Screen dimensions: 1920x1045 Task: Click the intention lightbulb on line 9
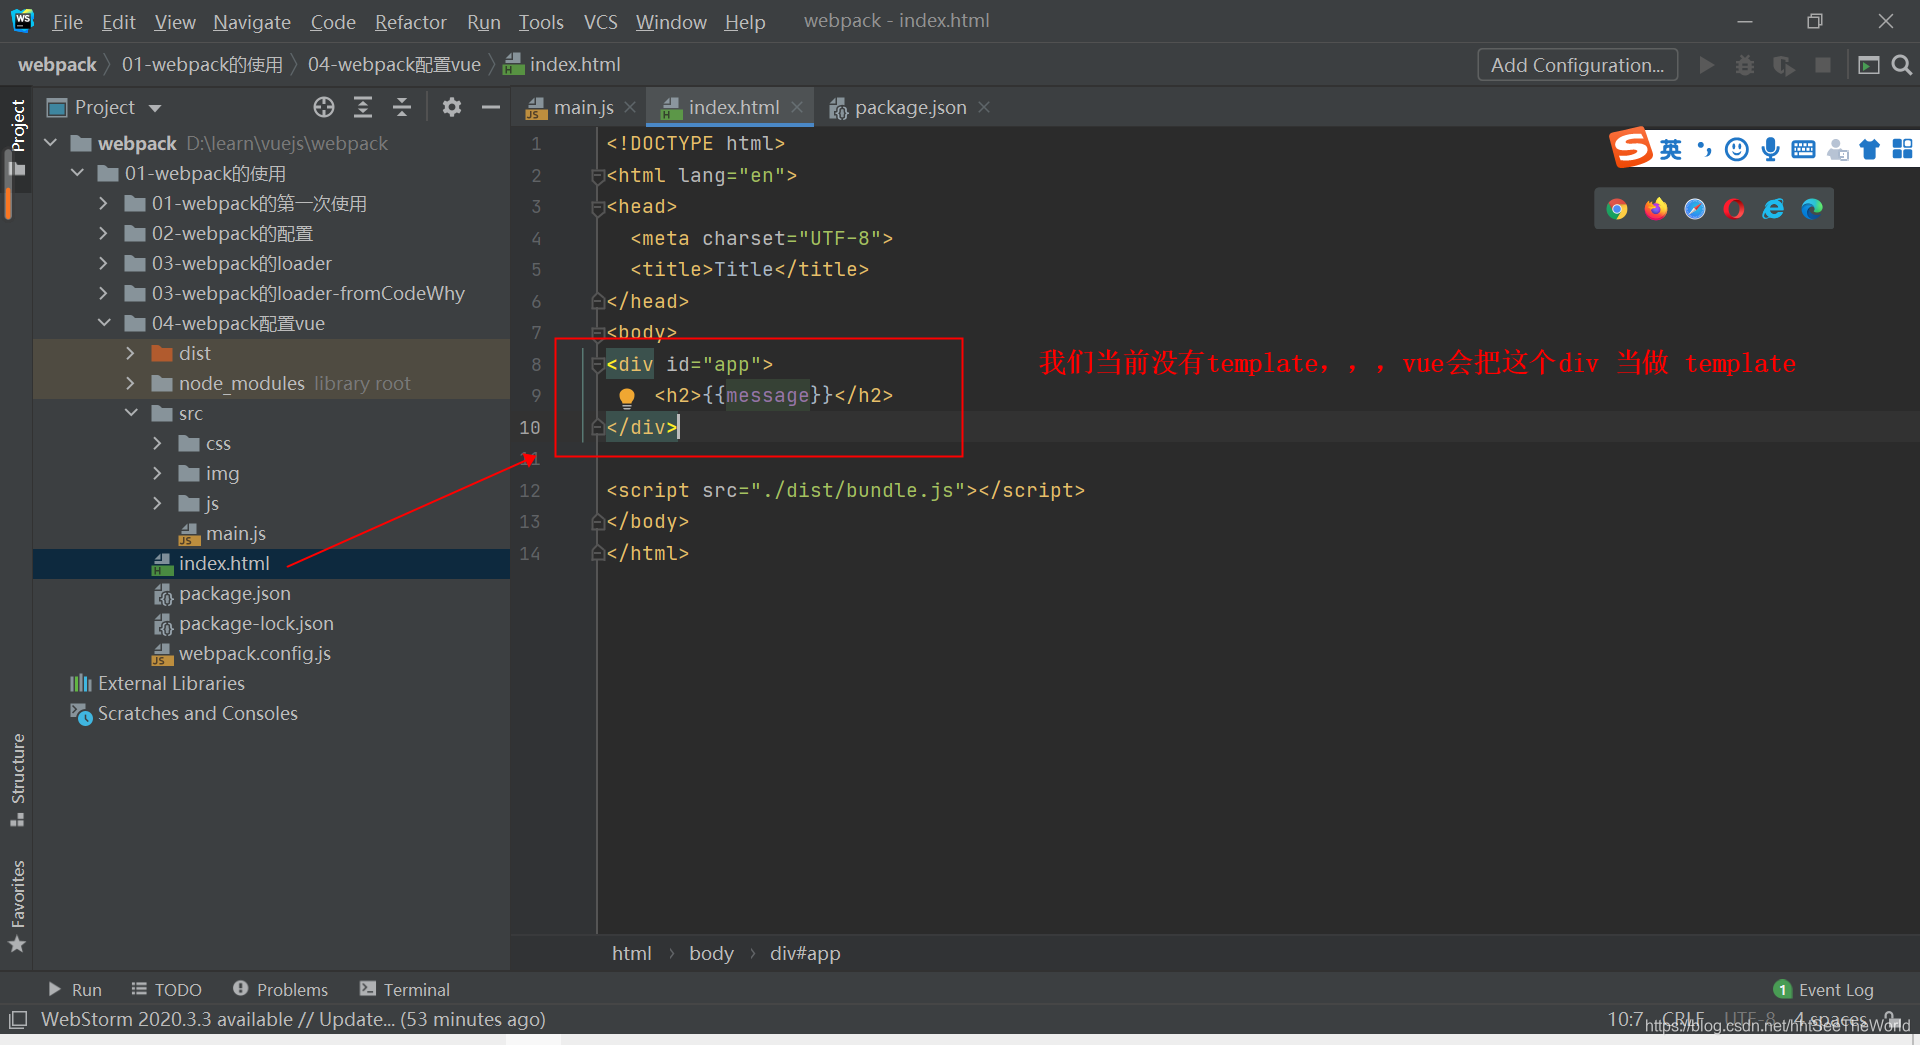click(627, 397)
